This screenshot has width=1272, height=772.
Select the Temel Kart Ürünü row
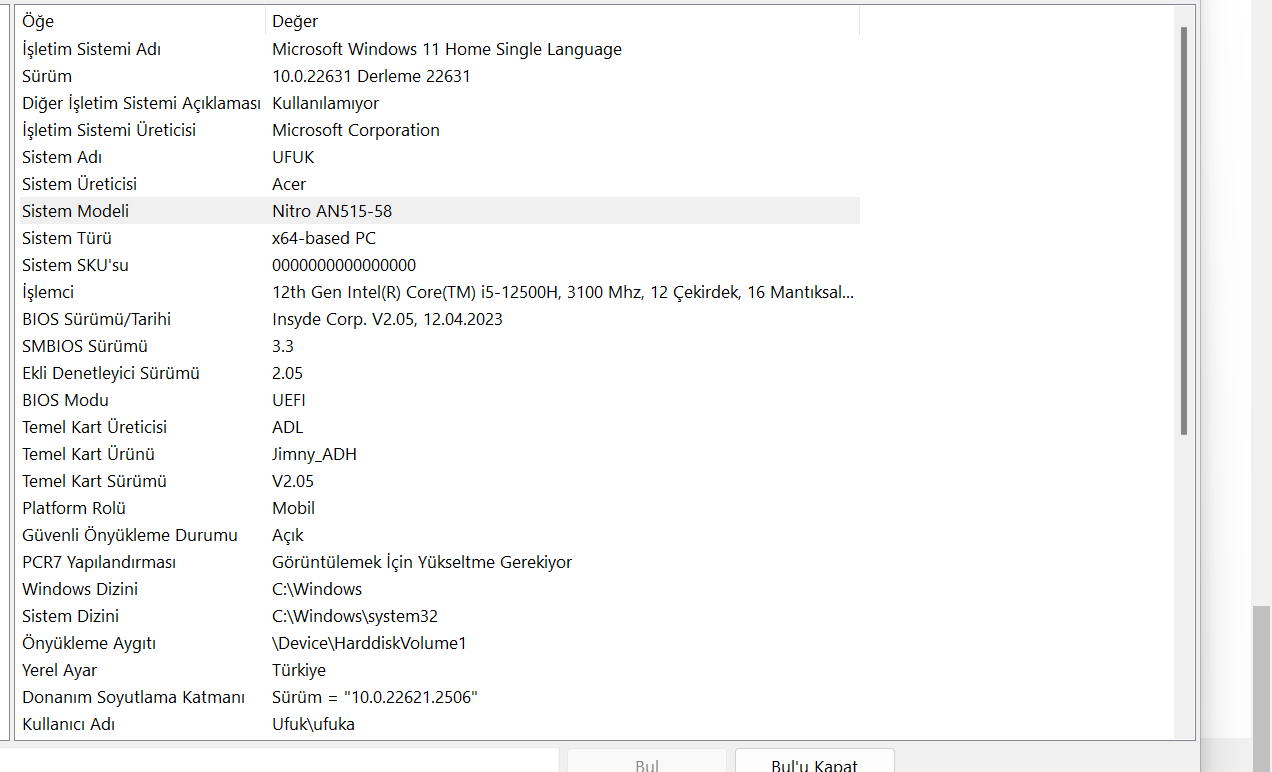tap(438, 454)
